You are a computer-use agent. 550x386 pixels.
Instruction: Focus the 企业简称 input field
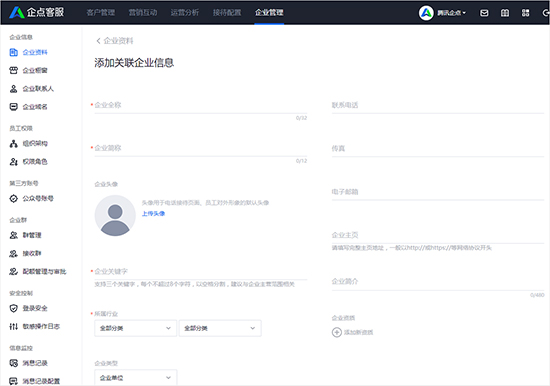pos(201,148)
